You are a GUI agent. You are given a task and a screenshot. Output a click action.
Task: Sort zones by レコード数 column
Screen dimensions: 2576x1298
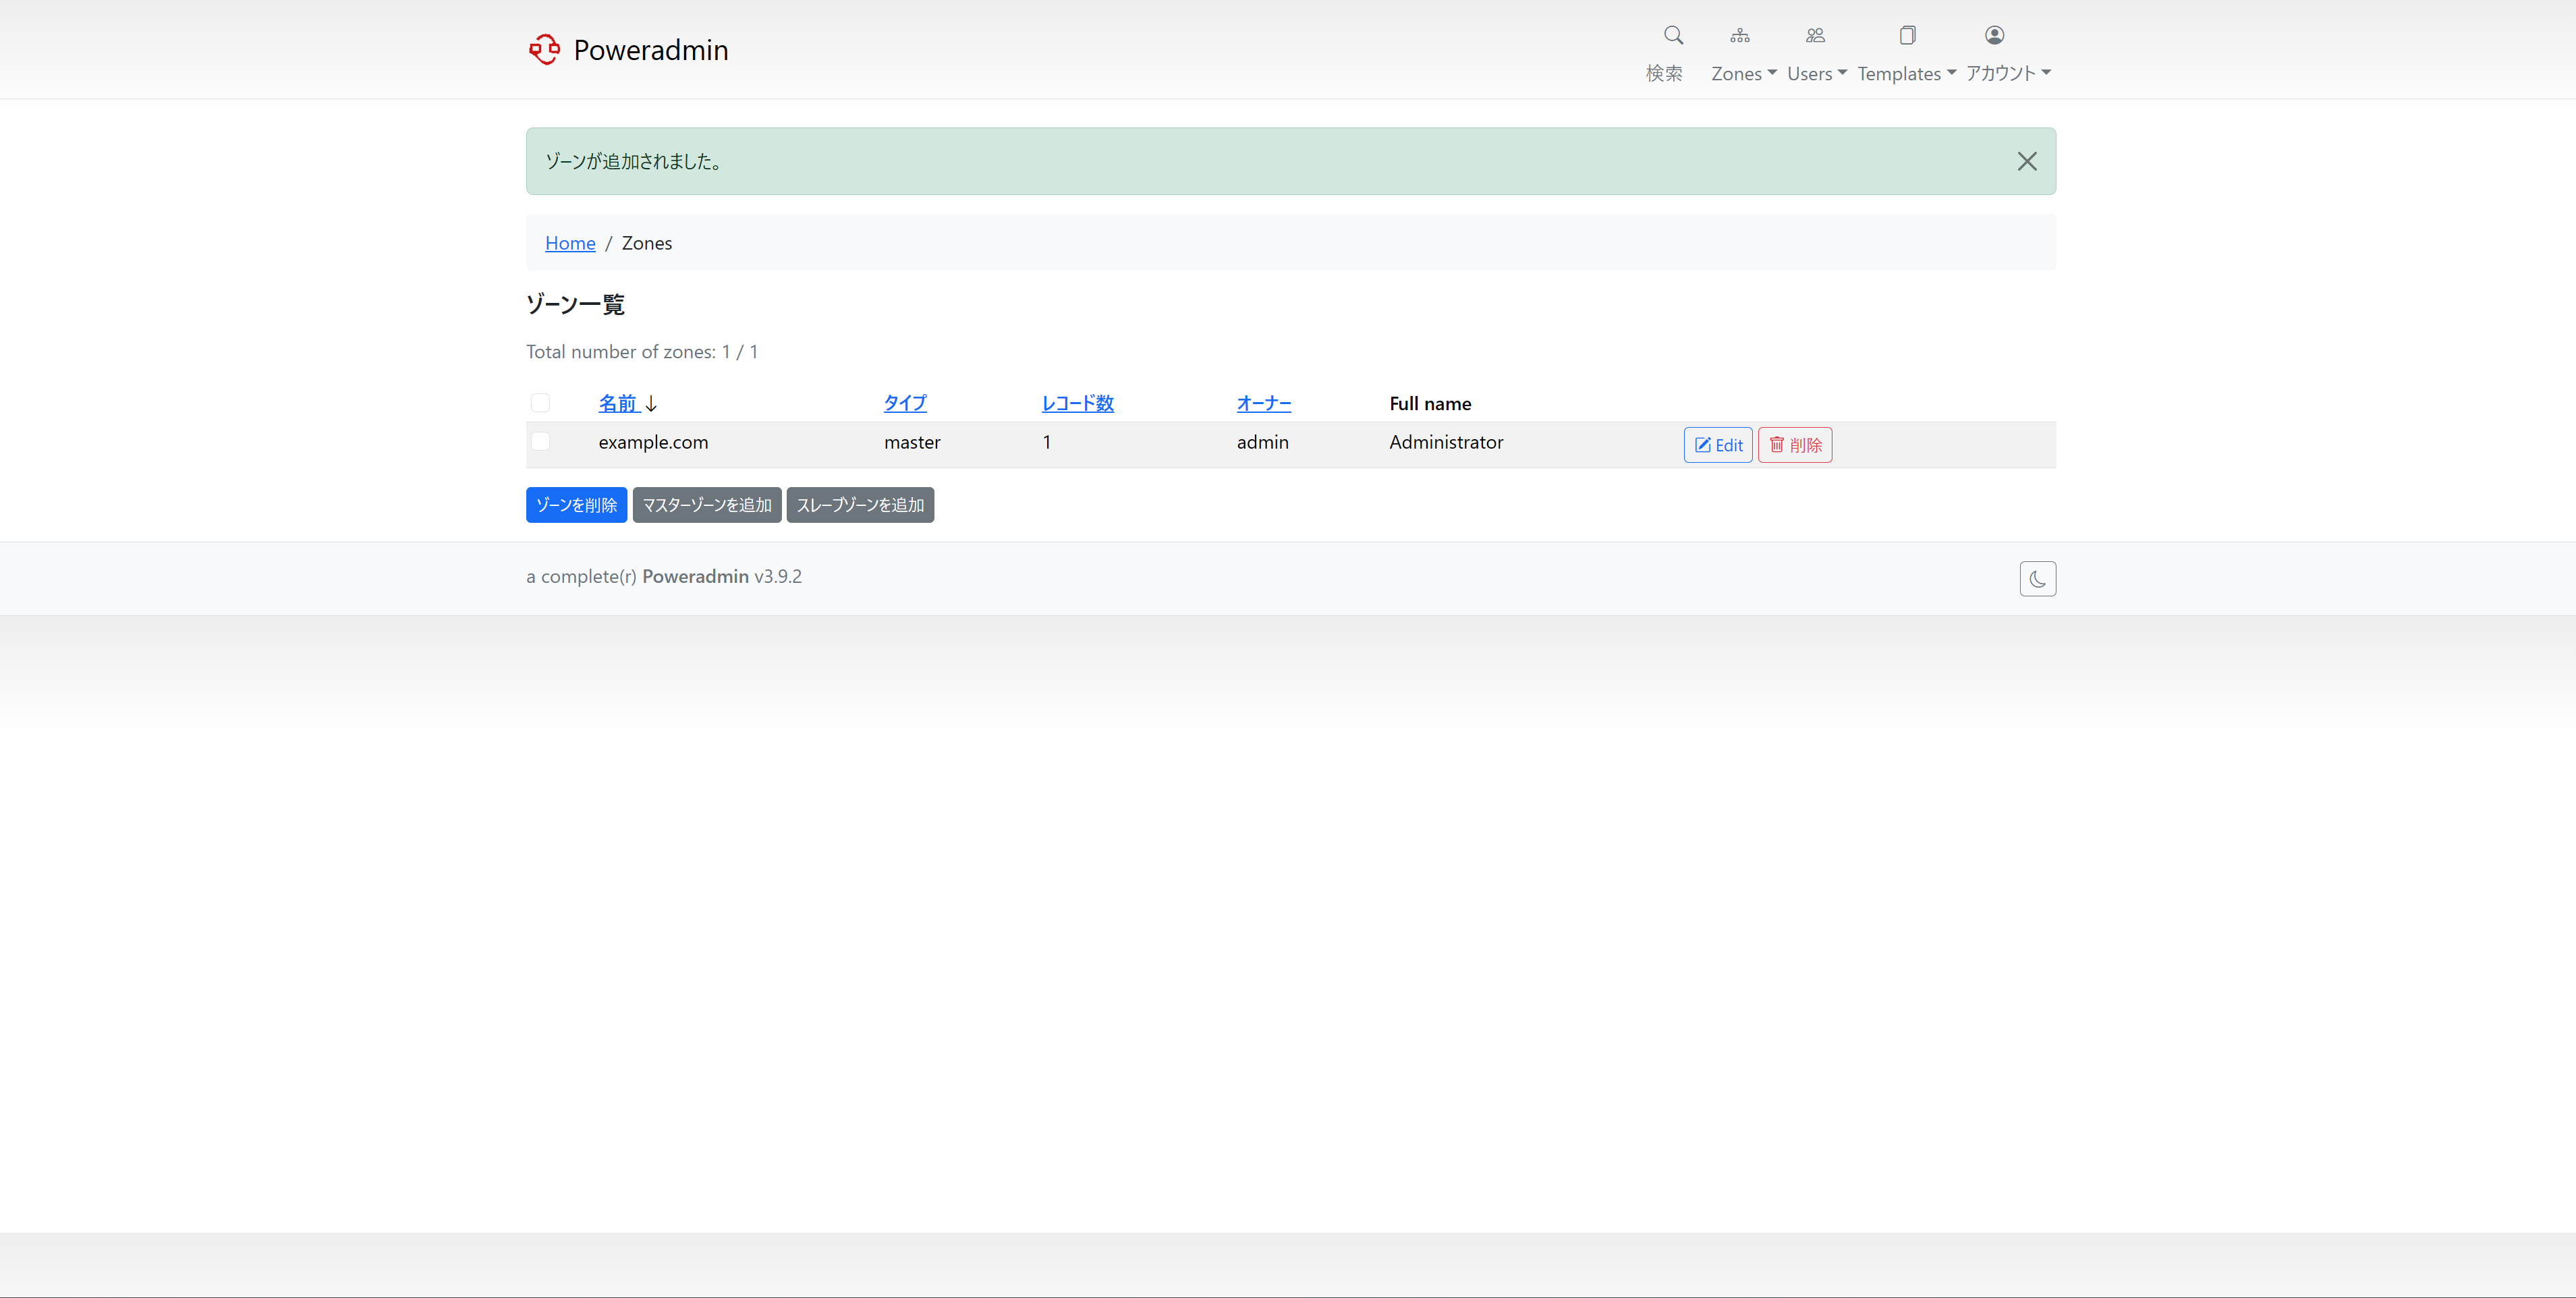click(x=1077, y=403)
